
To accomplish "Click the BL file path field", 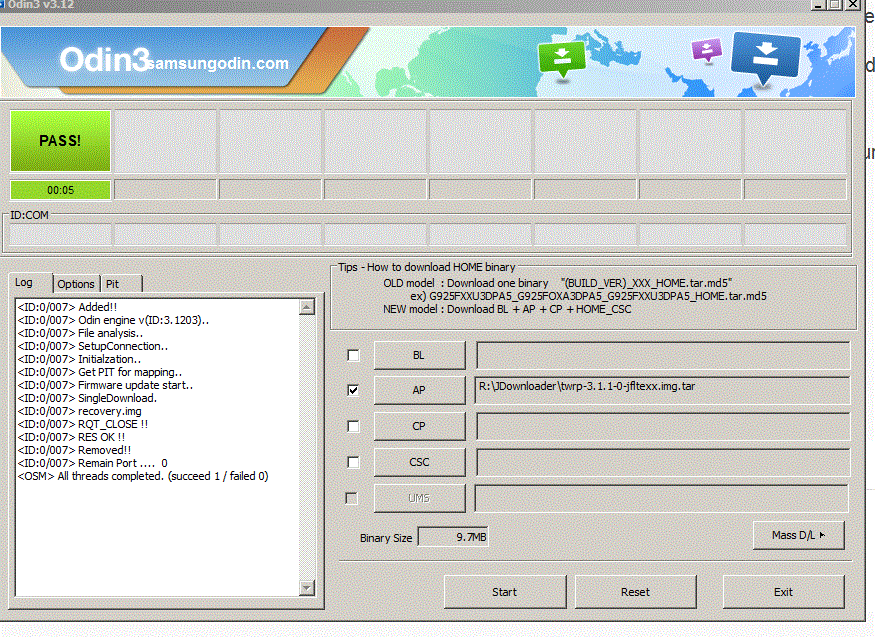I will (663, 355).
